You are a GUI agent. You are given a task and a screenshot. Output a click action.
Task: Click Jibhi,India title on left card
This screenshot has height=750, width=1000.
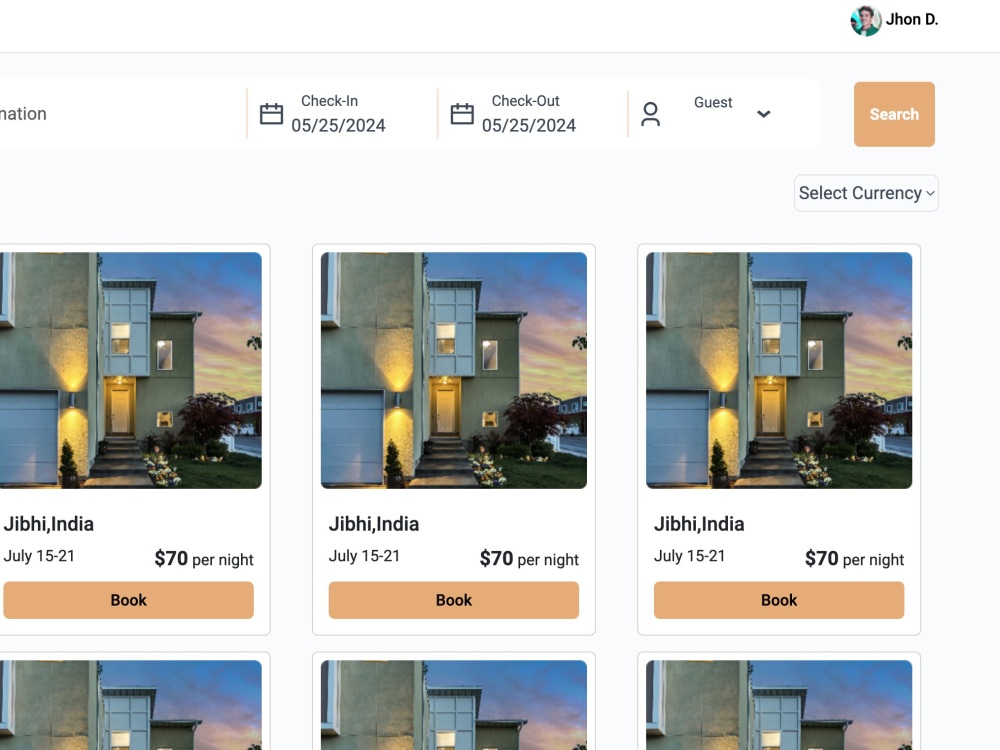(48, 524)
